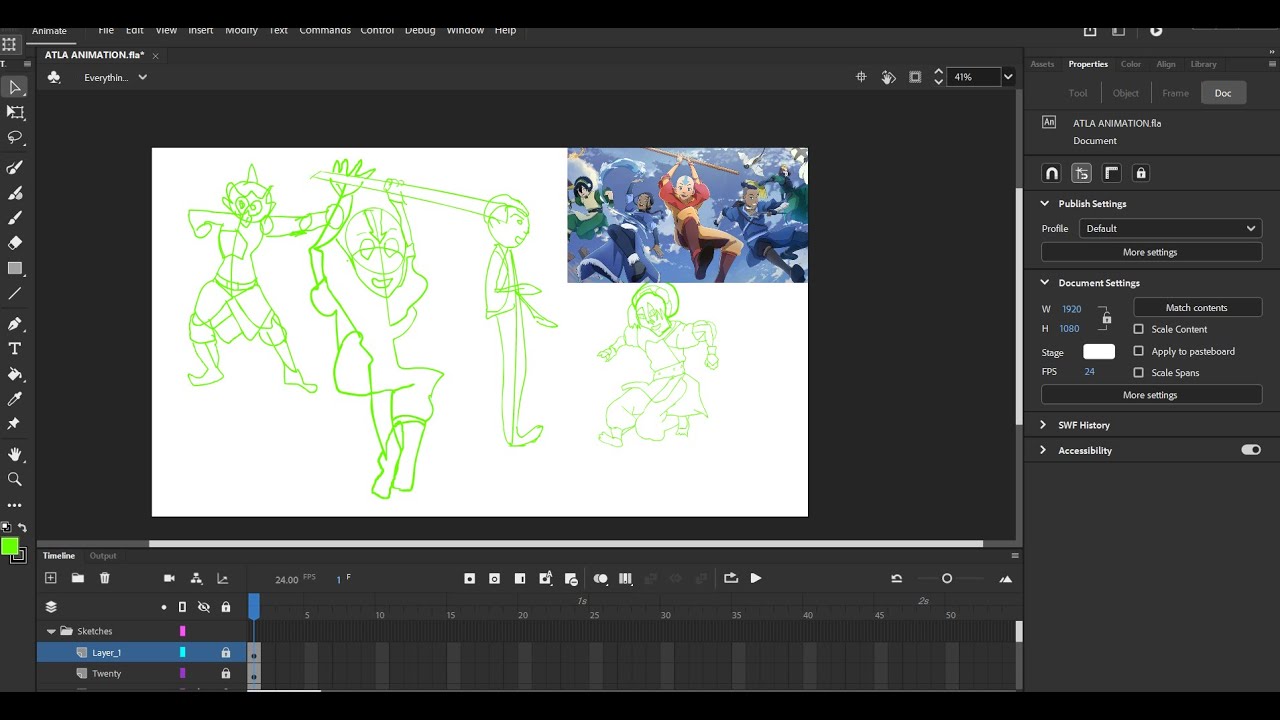1280x720 pixels.
Task: Click Center Stage crosshair icon
Action: [x=861, y=77]
